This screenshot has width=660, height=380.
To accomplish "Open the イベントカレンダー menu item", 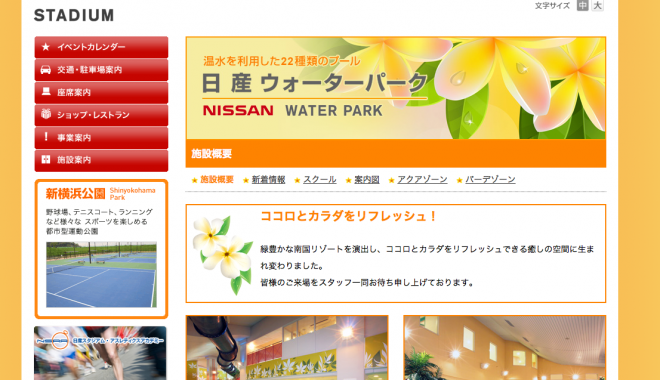I will coord(101,47).
